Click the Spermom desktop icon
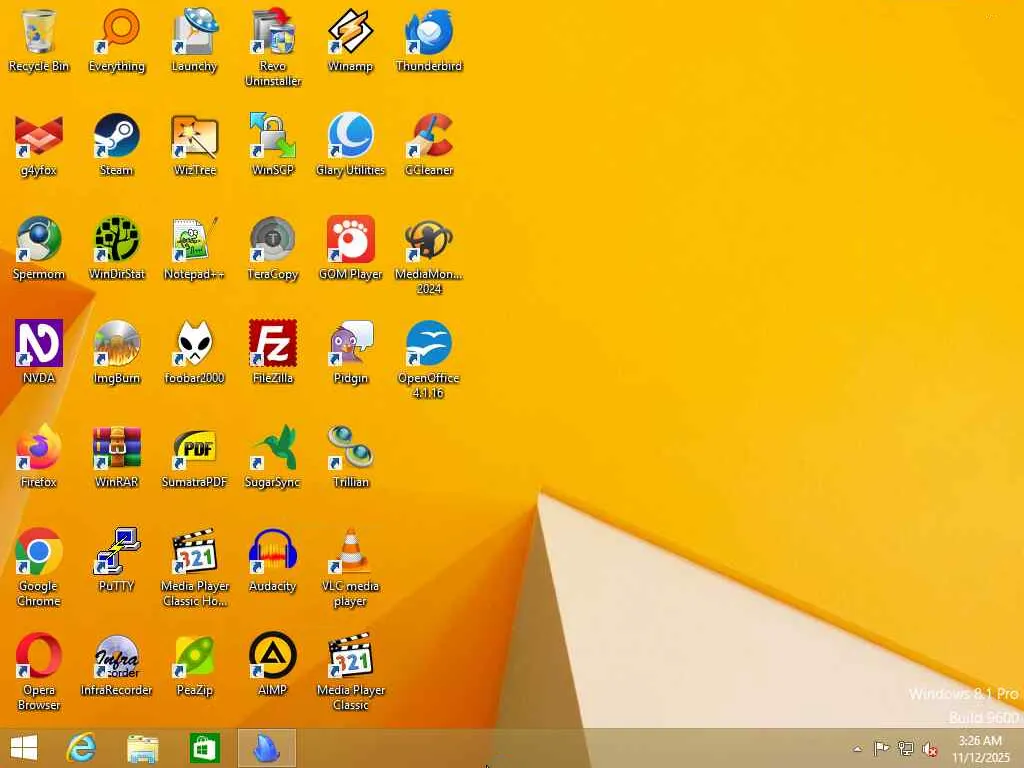Viewport: 1024px width, 768px height. pos(39,249)
